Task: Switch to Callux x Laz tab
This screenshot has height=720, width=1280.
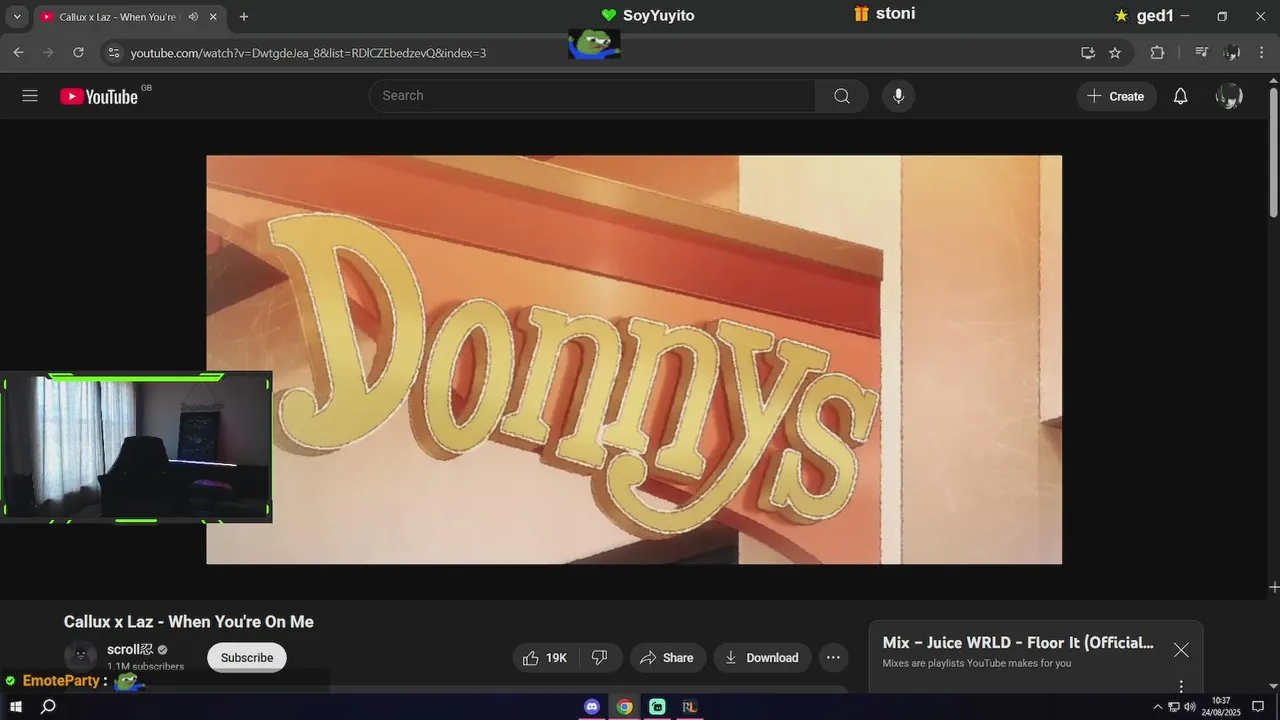Action: pyautogui.click(x=117, y=17)
